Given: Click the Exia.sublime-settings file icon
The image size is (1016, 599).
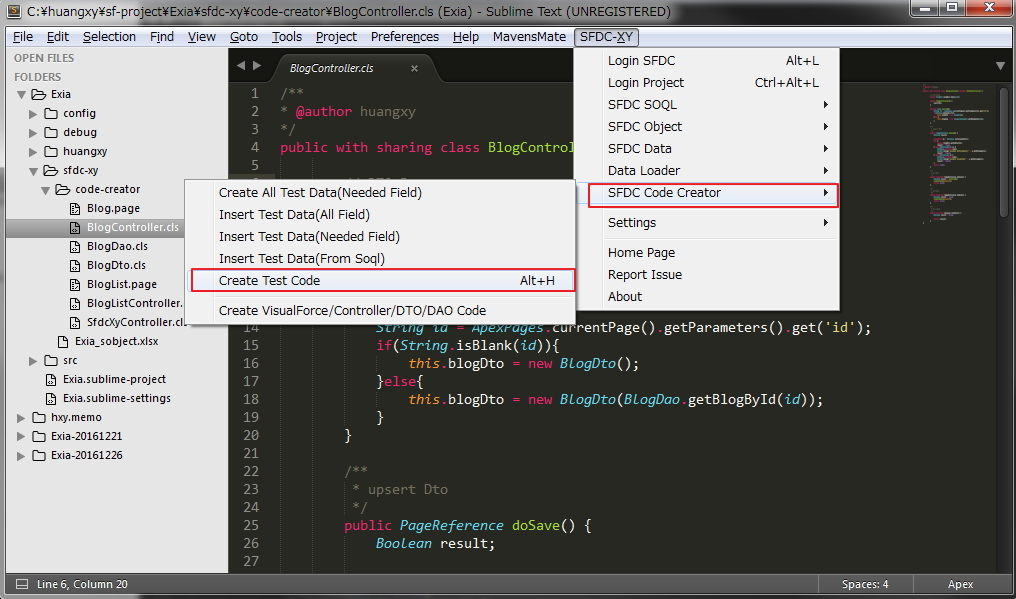Looking at the screenshot, I should pos(51,398).
